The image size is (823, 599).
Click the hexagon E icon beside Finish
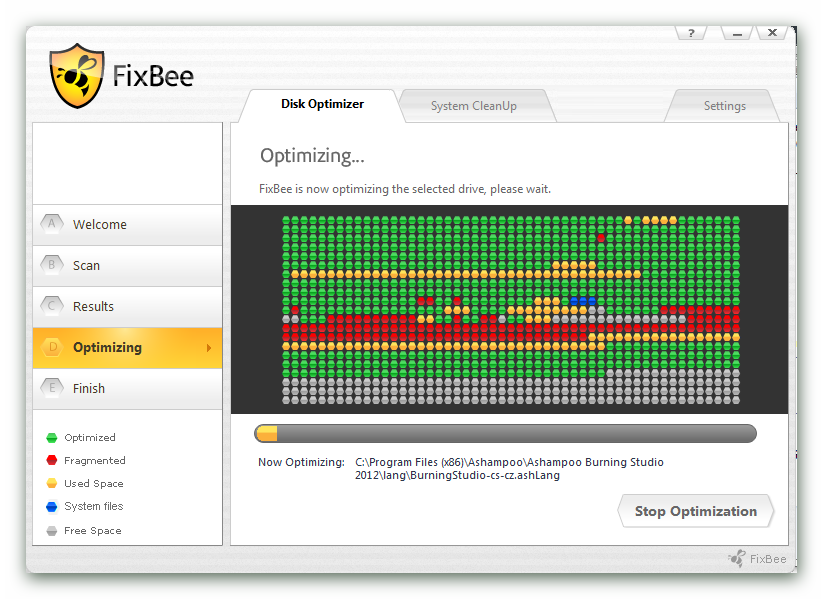pyautogui.click(x=52, y=389)
